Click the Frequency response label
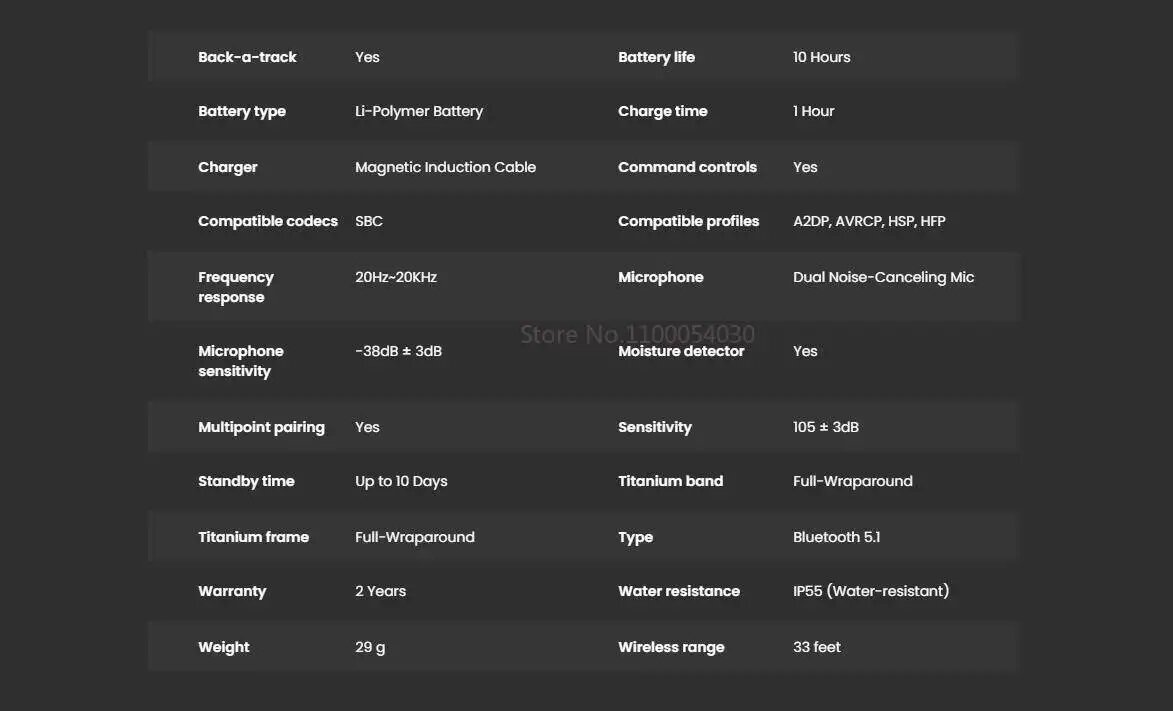The image size is (1173, 711). click(236, 287)
